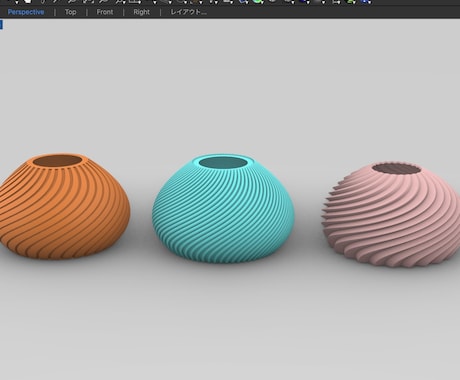Screen dimensions: 460x380
Task: Switch to the Perspective viewport tab
Action: coord(26,12)
